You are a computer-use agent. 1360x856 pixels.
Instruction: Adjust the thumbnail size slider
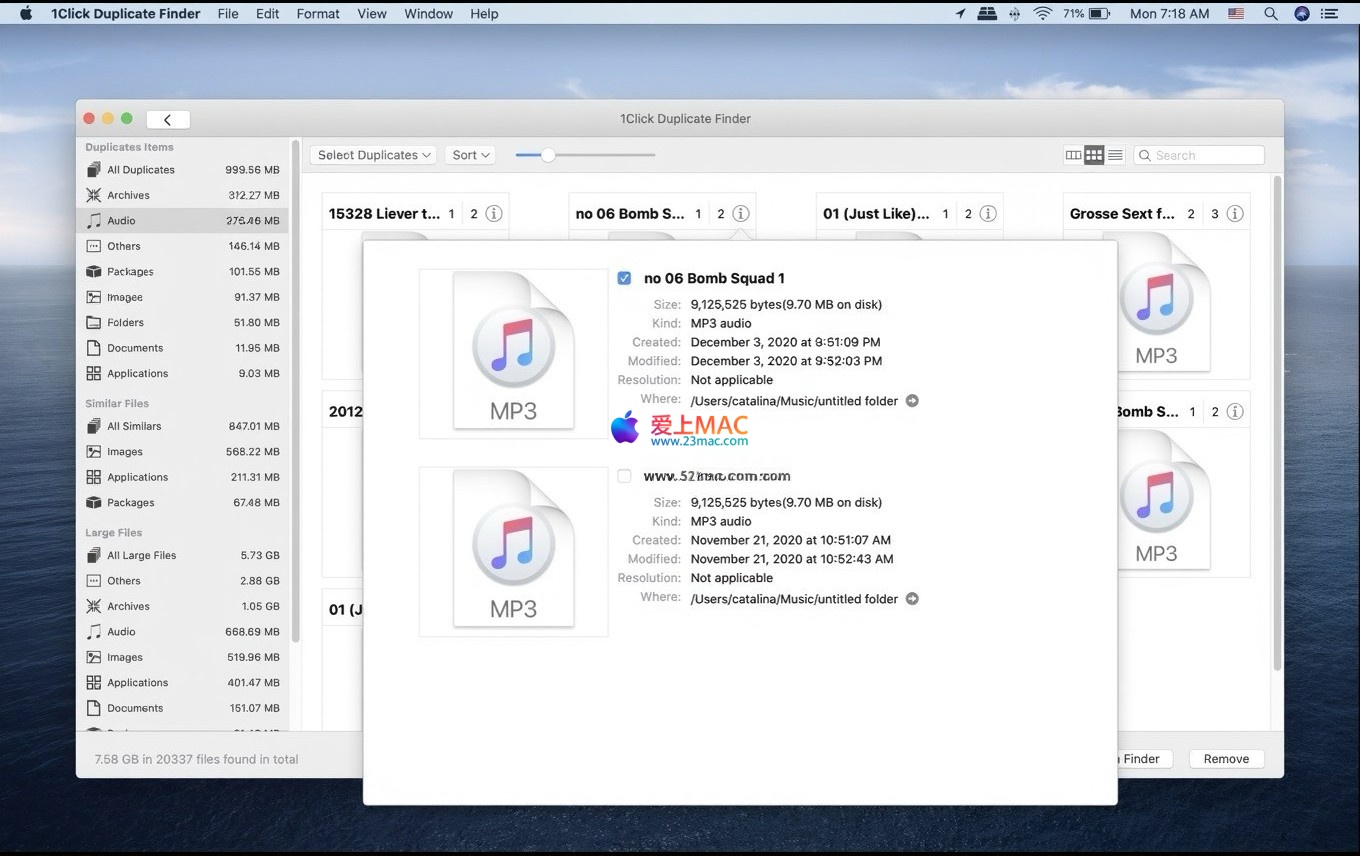coord(548,155)
